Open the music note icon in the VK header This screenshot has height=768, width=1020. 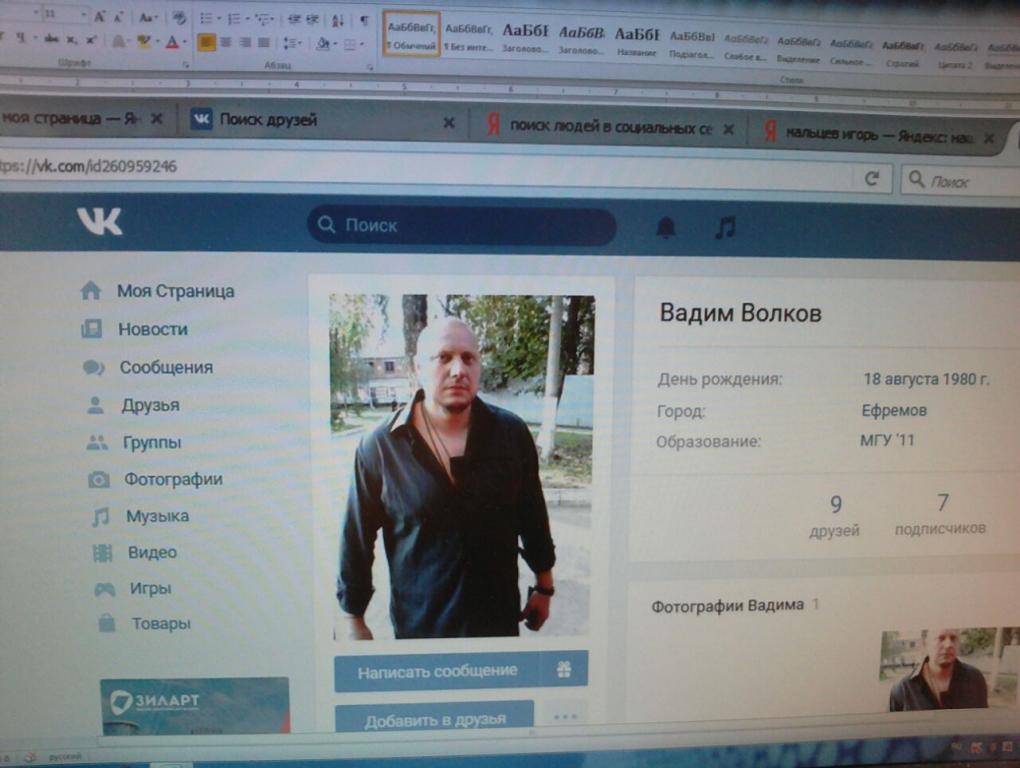725,229
